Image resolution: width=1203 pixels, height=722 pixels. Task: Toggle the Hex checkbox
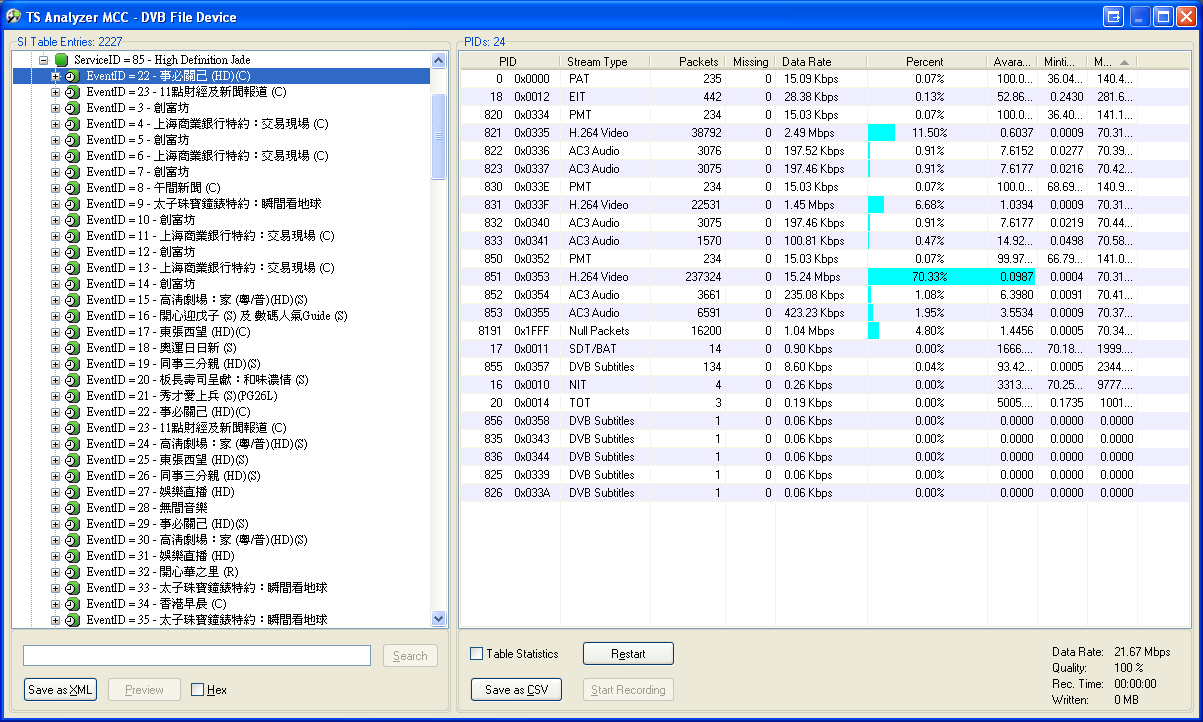click(x=198, y=690)
